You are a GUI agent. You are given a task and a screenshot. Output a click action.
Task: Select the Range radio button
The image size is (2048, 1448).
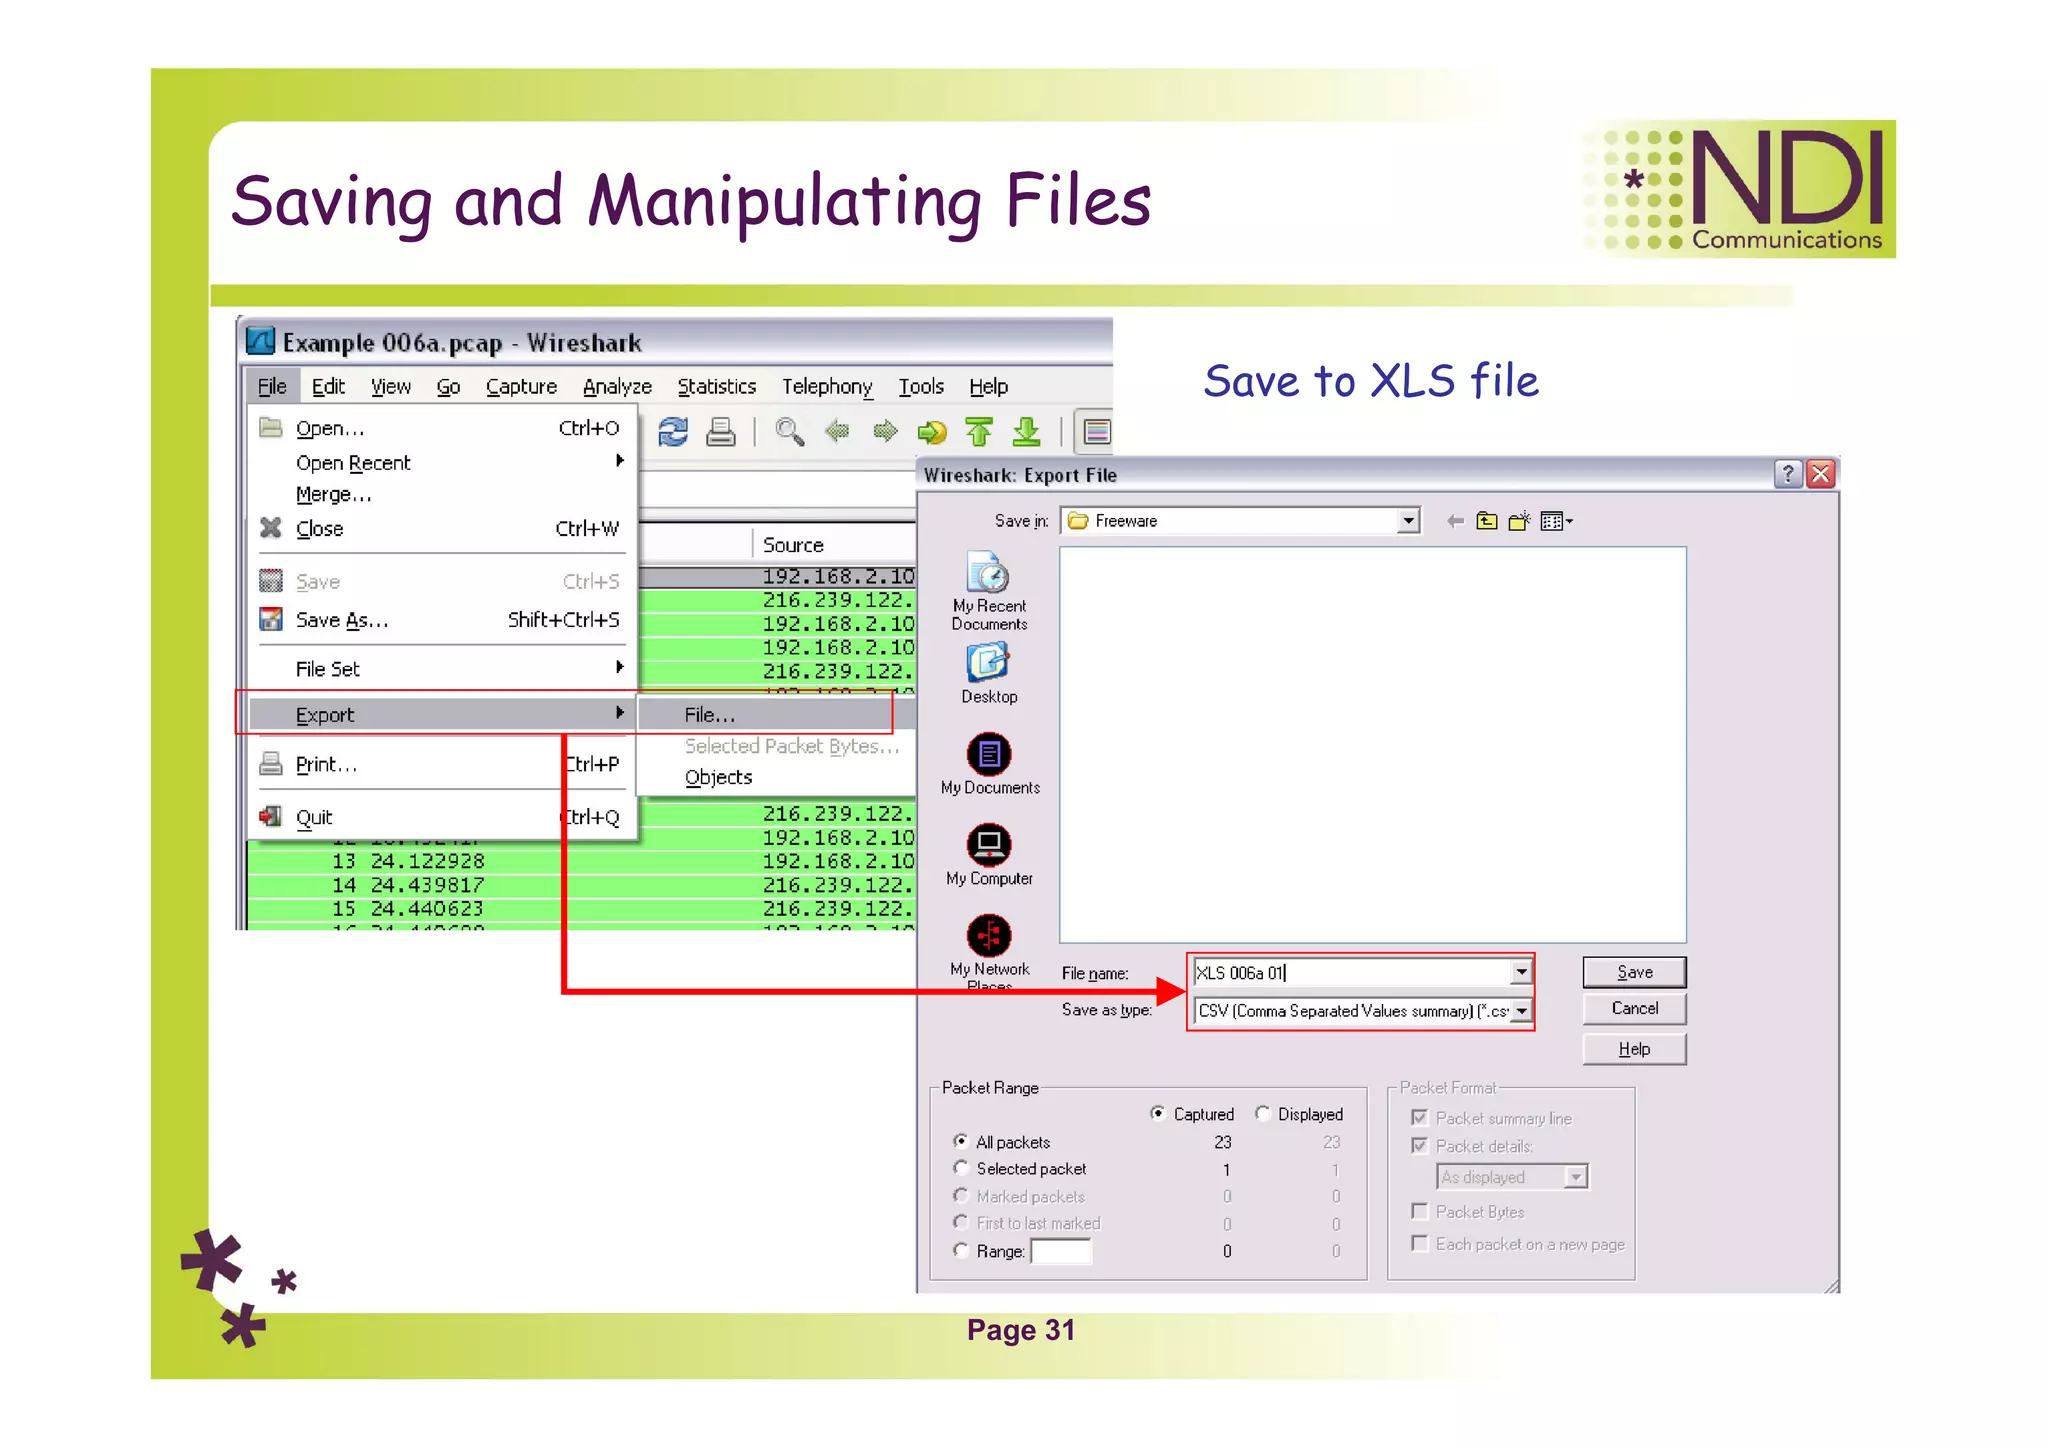(x=961, y=1251)
